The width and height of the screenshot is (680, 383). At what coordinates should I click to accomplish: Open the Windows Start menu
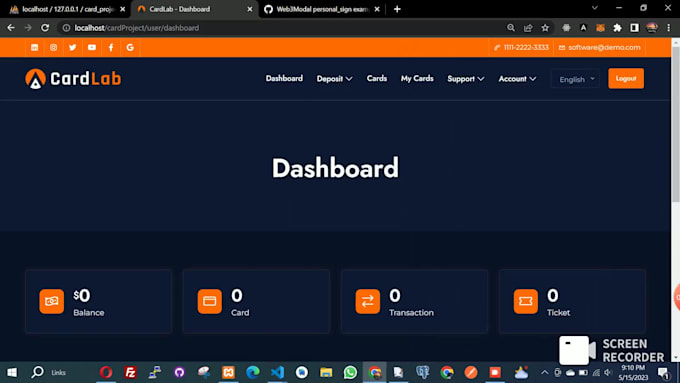point(12,372)
